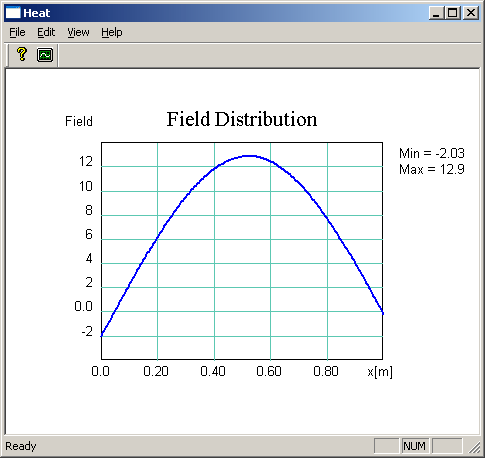
Task: Click the yellow question mark help icon
Action: point(22,55)
